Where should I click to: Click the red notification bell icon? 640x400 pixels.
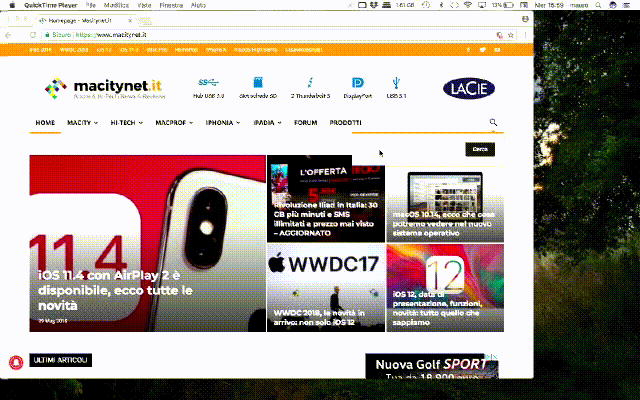tap(16, 362)
